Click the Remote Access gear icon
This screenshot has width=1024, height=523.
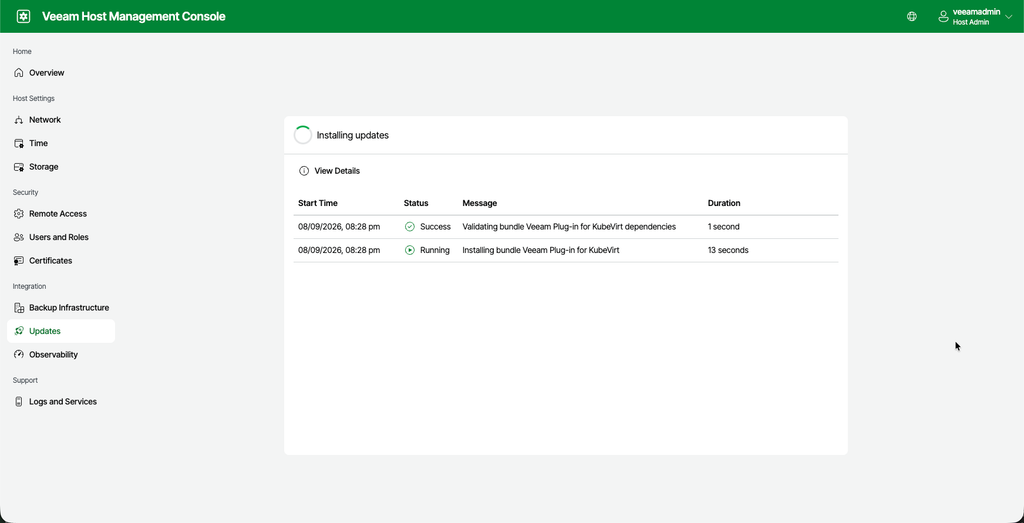[x=19, y=214]
